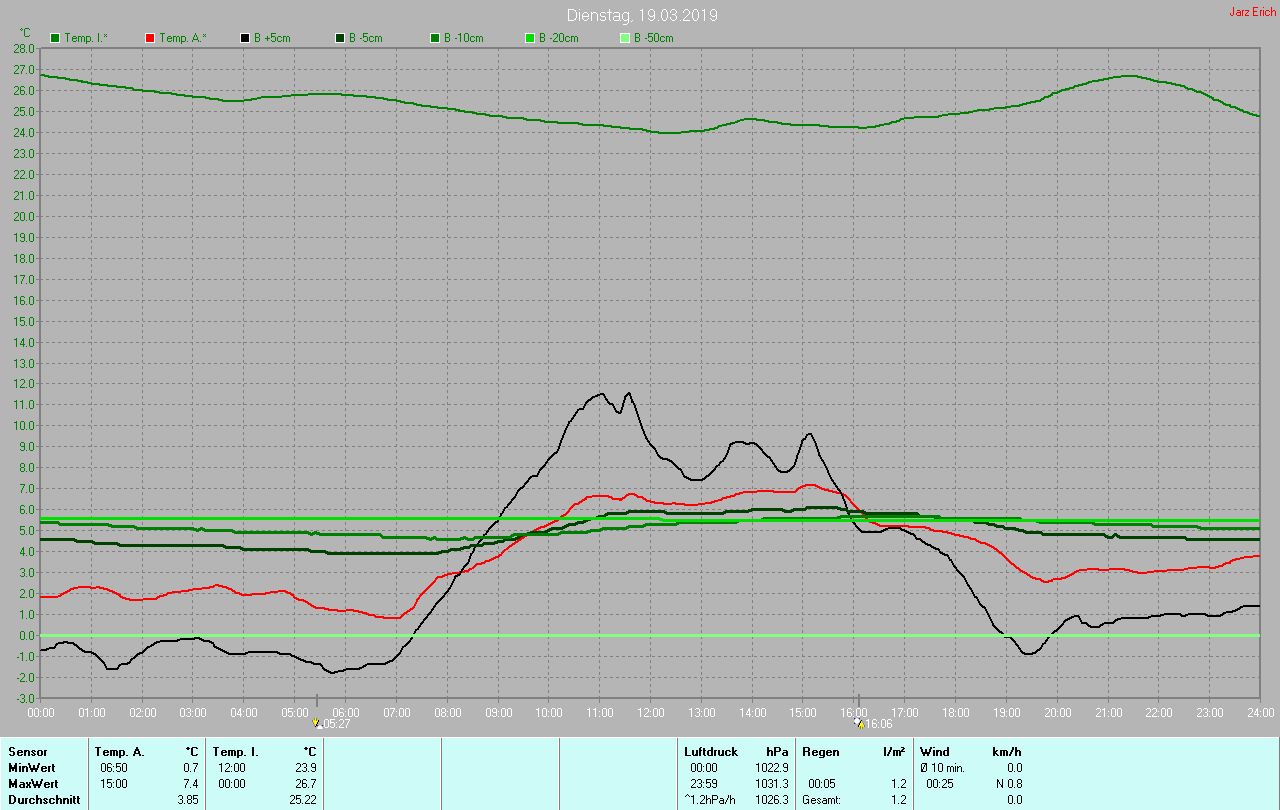
Task: Click the 00:25 wind time cell
Action: (940, 784)
